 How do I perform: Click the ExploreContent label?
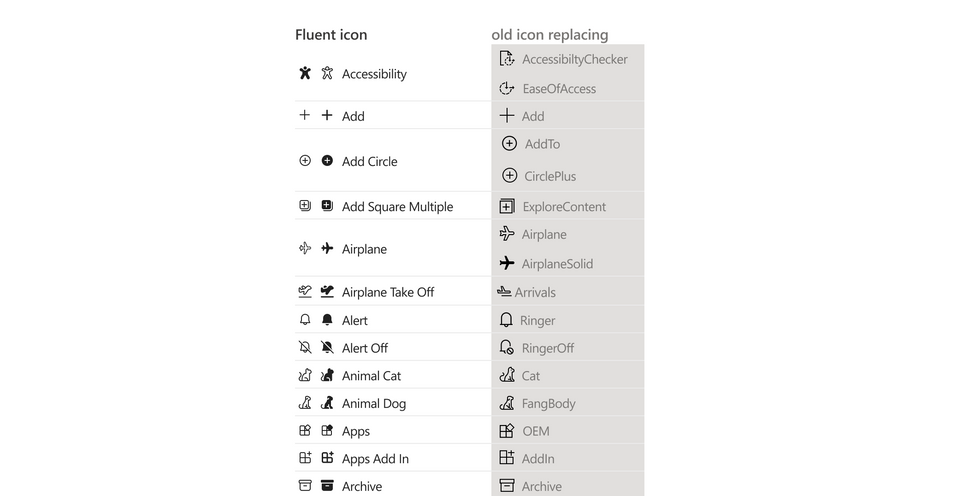tap(564, 207)
